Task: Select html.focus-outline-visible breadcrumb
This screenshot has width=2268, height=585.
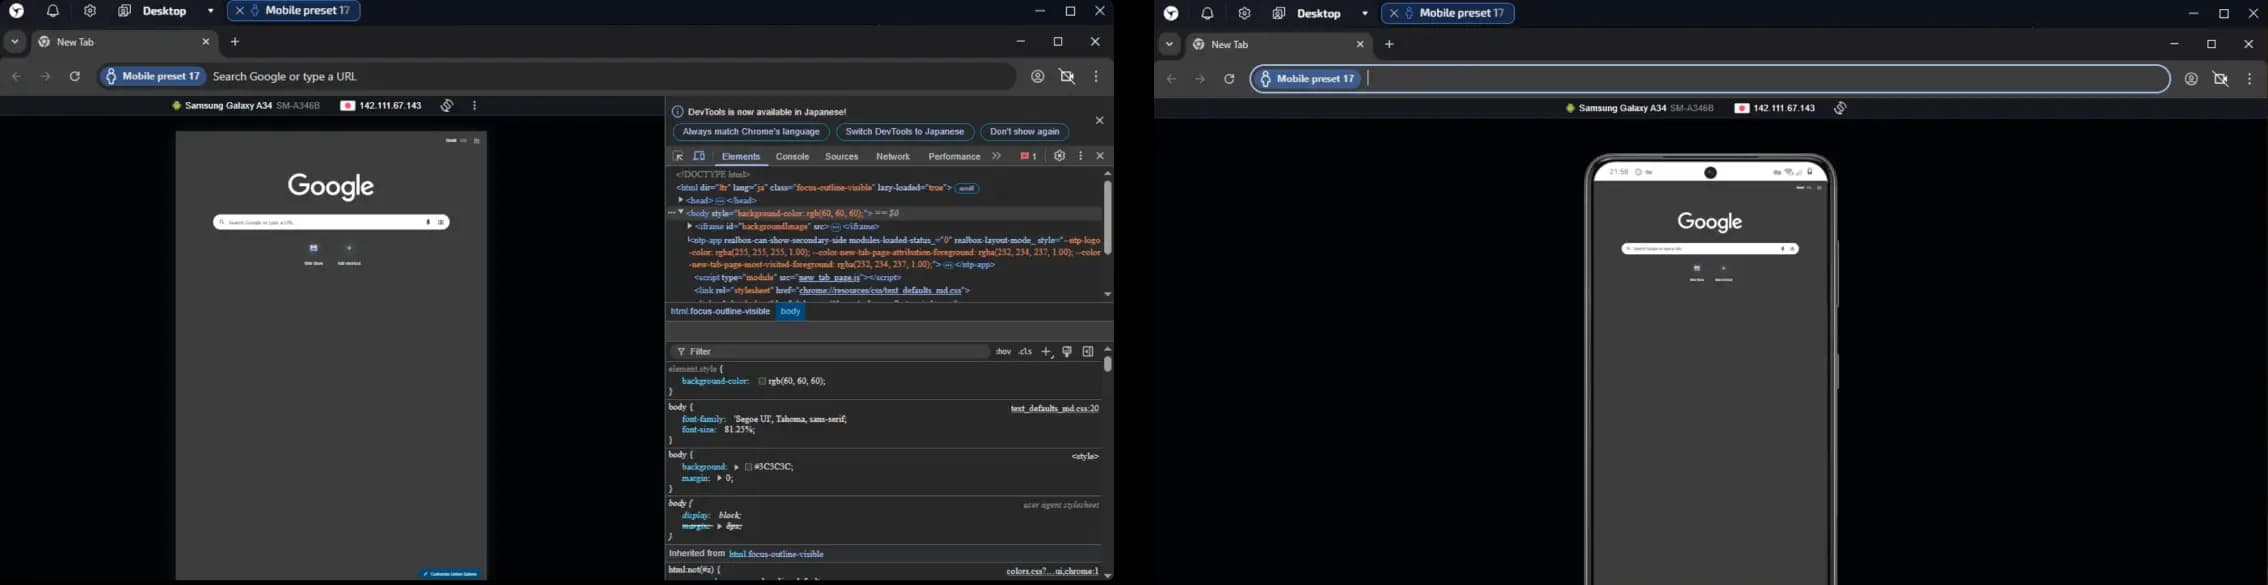Action: pos(720,312)
